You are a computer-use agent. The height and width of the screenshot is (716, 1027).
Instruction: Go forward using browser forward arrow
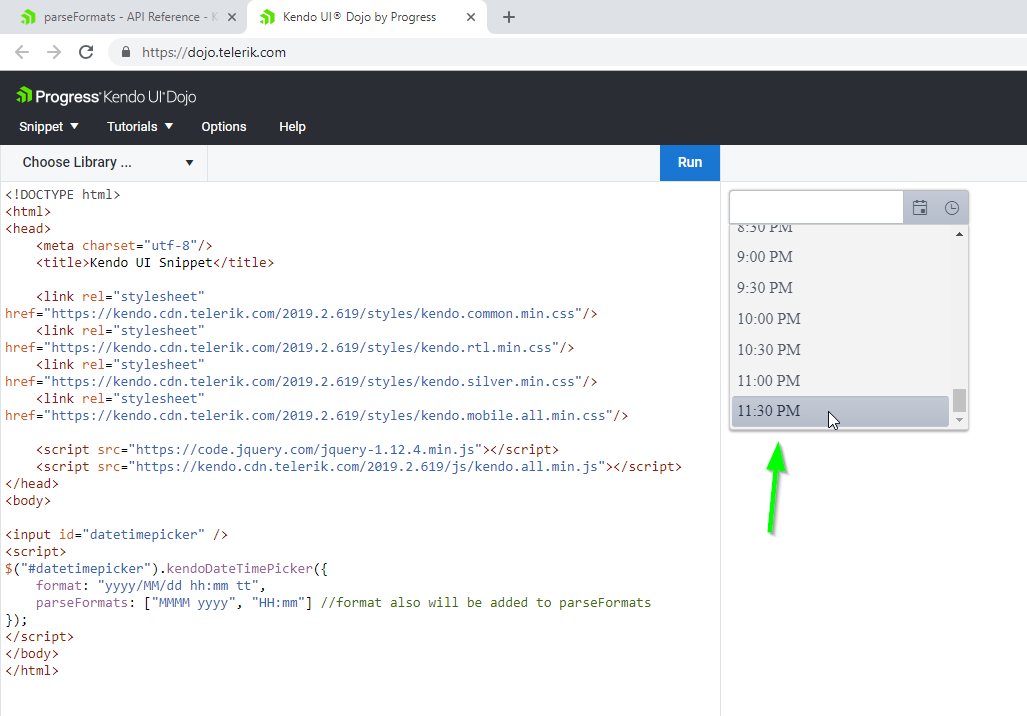pos(54,52)
